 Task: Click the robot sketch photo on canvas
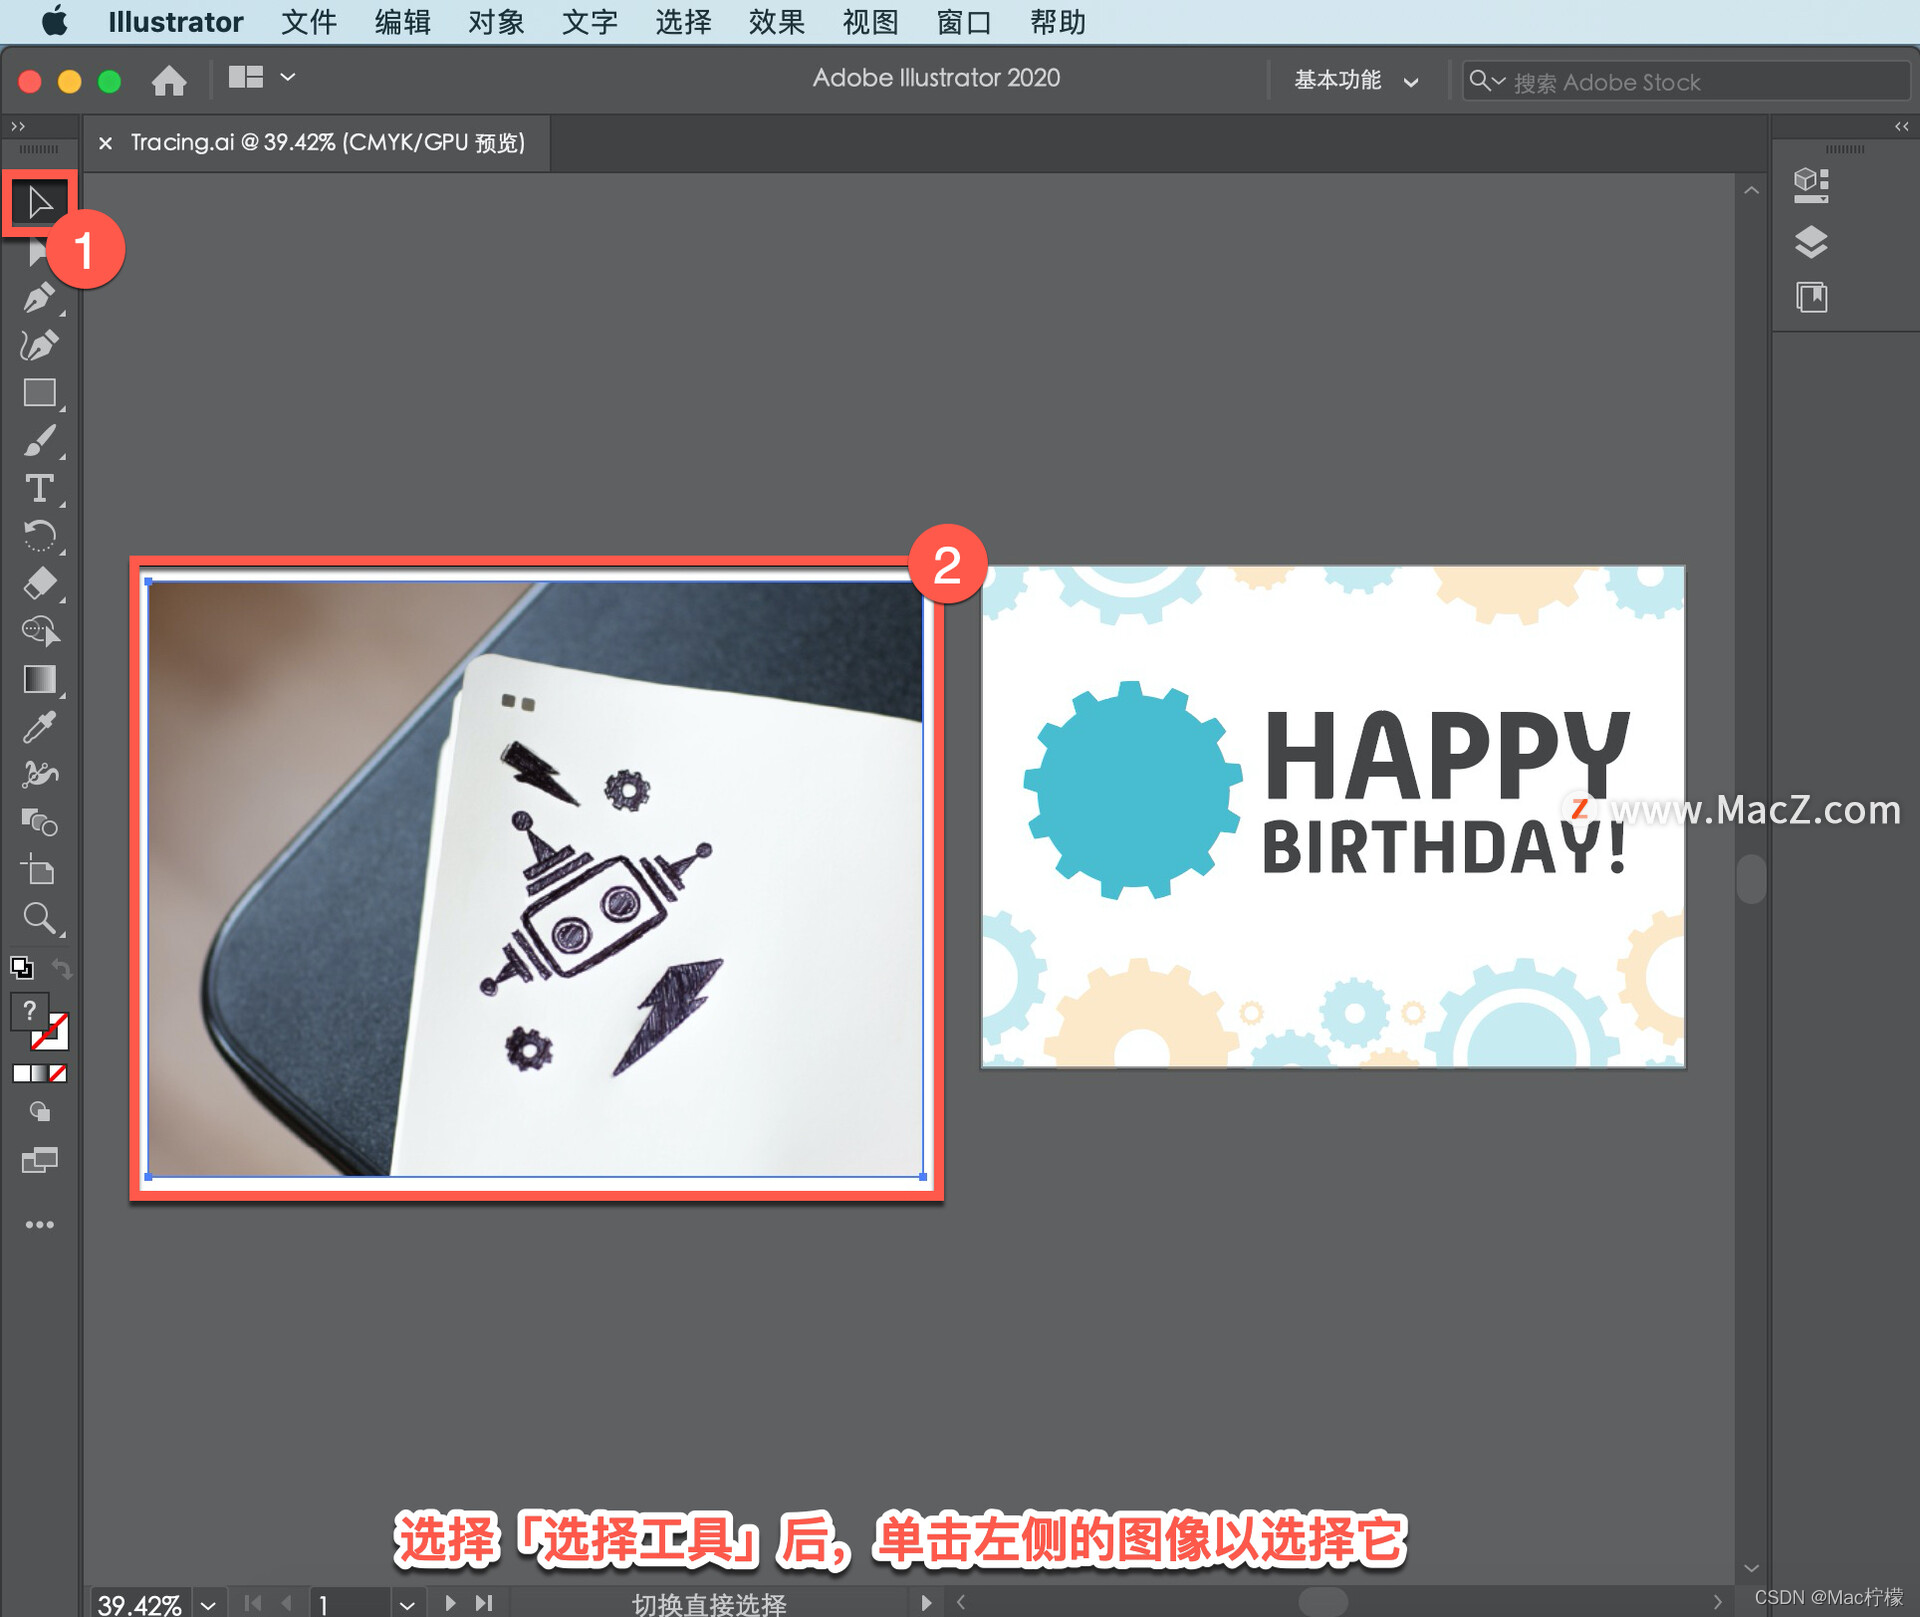(x=535, y=879)
